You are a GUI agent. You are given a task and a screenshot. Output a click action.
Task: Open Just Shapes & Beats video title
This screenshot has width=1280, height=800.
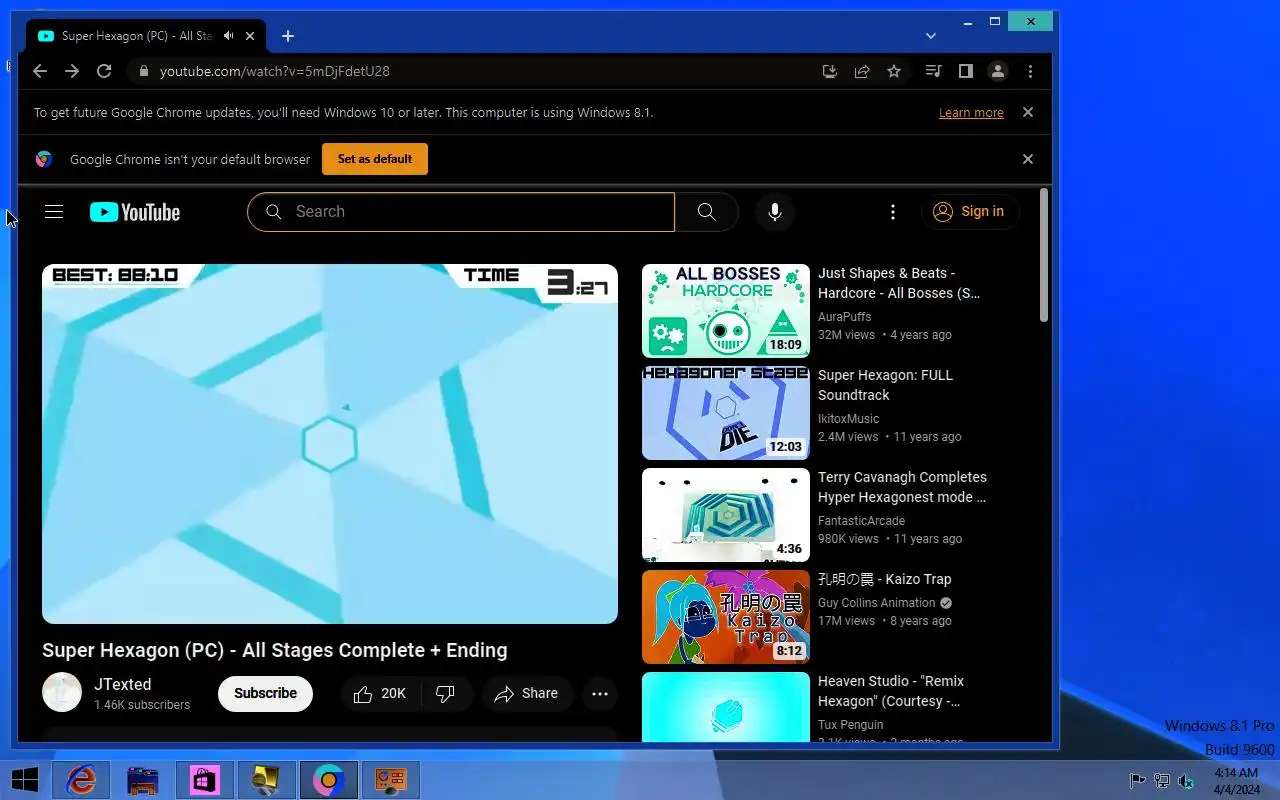pyautogui.click(x=899, y=283)
